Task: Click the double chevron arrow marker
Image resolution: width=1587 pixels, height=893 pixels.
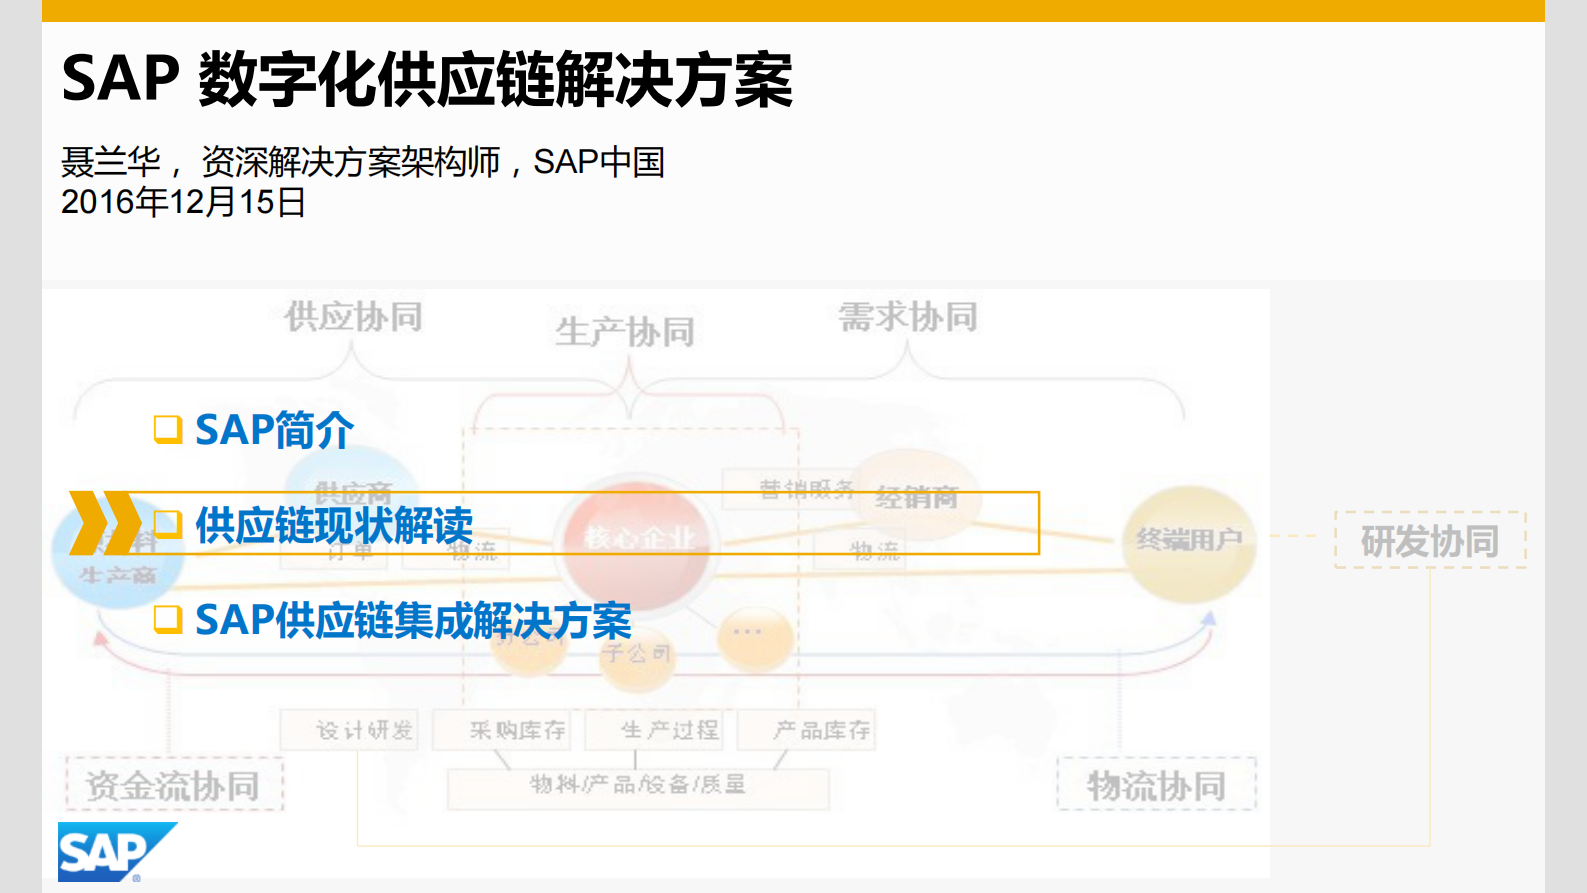Action: (x=105, y=523)
